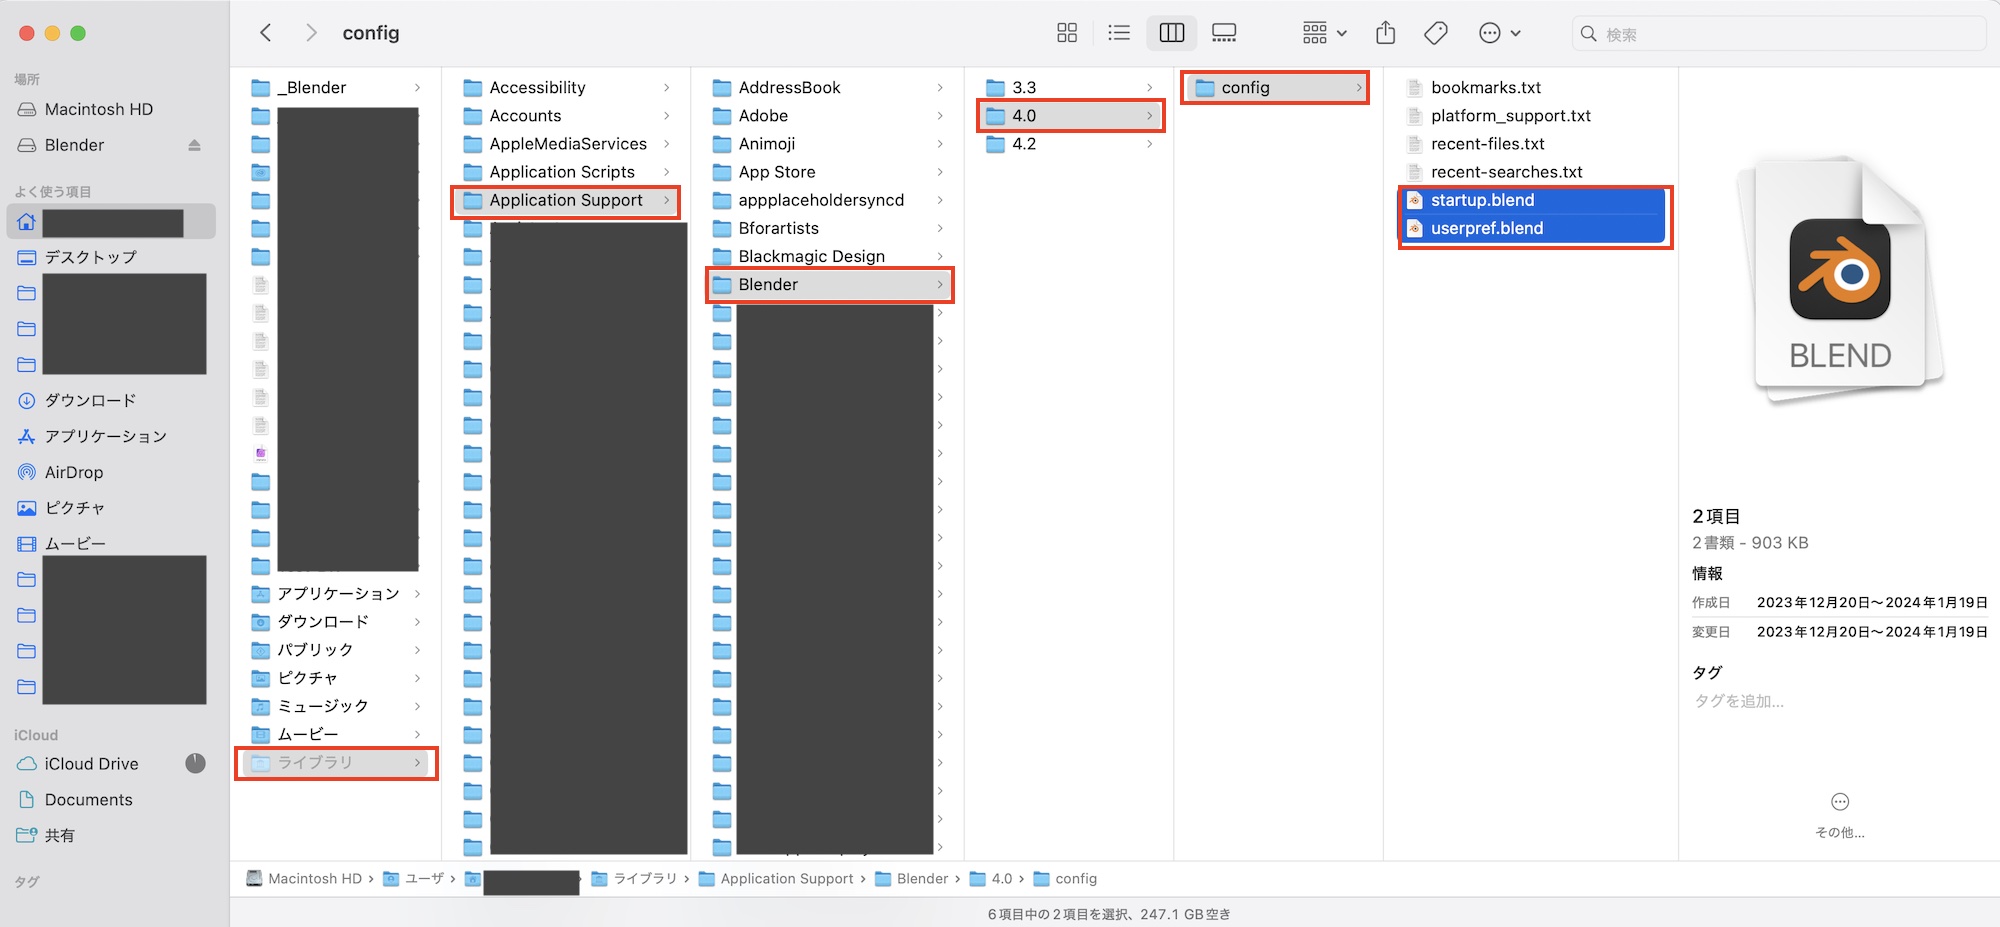Click the BLEND file preview thumbnail

point(1839,282)
